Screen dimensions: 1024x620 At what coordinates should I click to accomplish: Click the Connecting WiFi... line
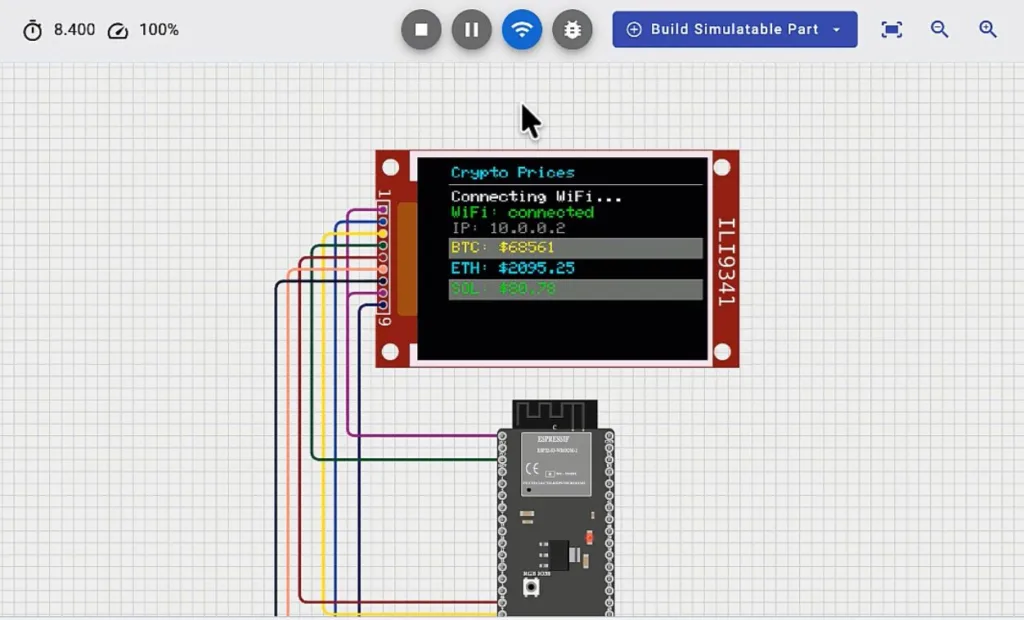(536, 196)
